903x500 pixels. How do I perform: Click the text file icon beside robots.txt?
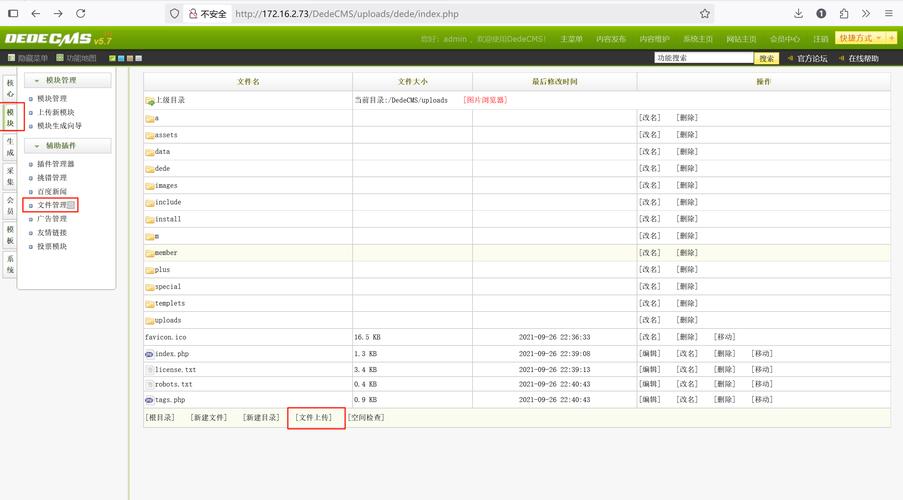click(x=150, y=384)
